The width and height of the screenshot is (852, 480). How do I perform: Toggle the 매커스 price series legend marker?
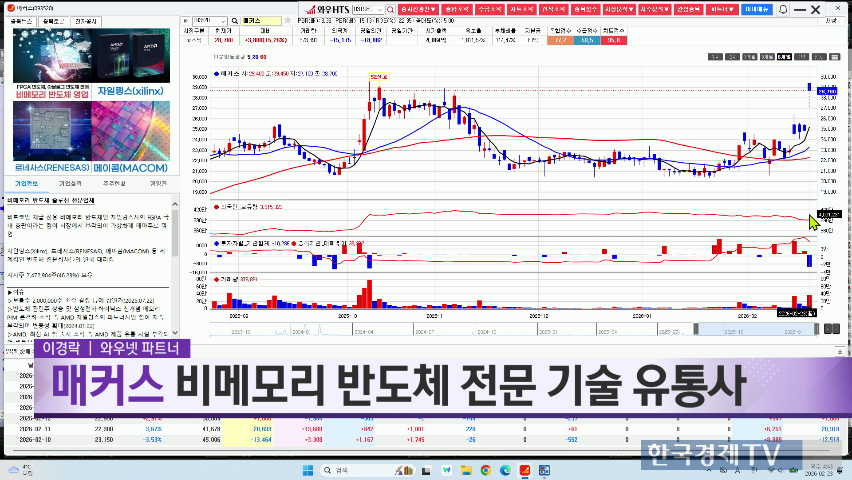click(217, 74)
